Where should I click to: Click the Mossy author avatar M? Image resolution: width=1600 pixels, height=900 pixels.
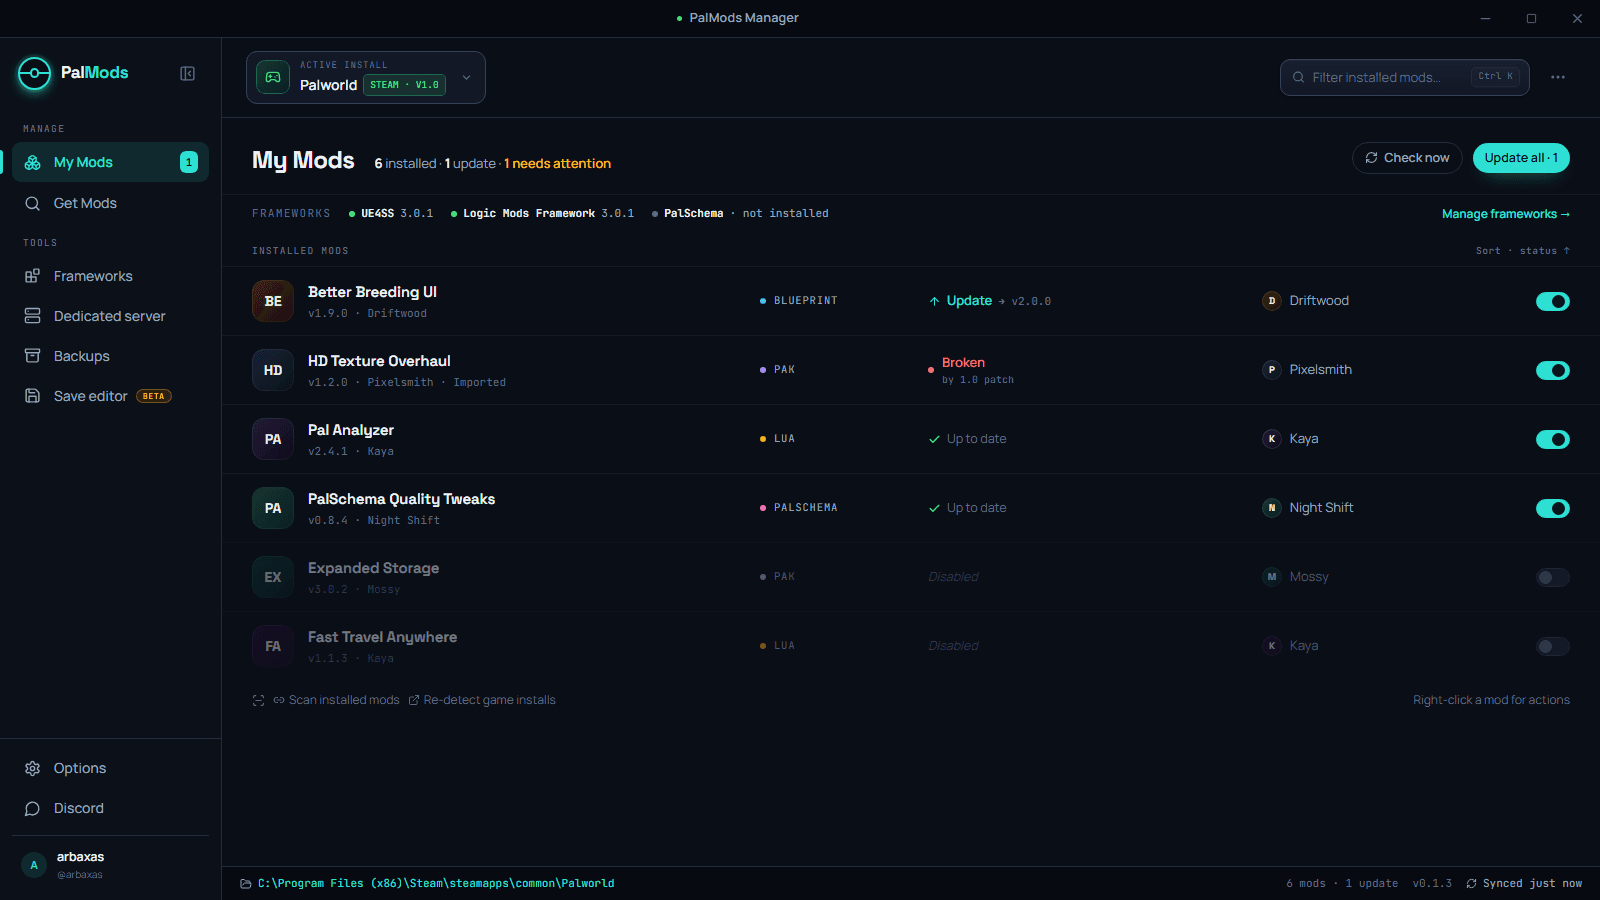(1272, 577)
